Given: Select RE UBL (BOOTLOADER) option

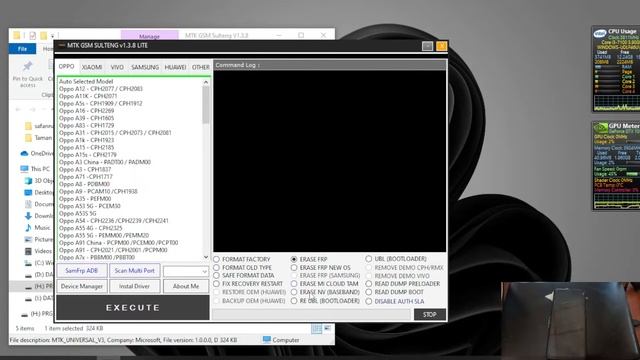Looking at the screenshot, I should coord(325,301).
